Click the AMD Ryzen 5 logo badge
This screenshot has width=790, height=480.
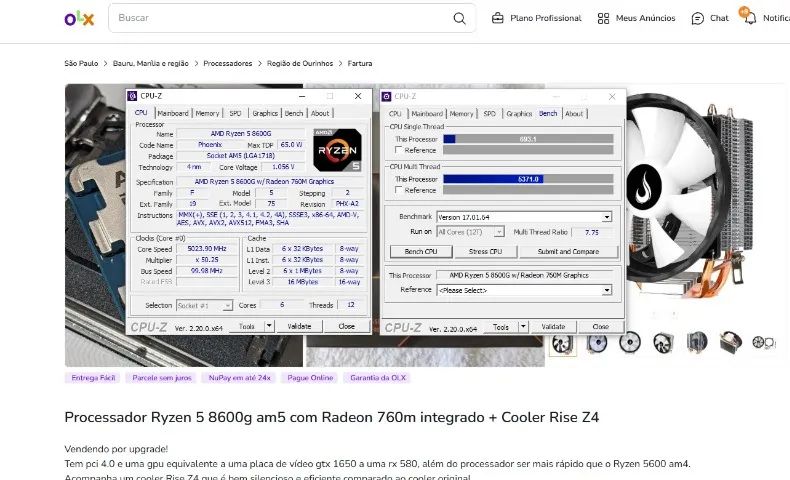click(x=337, y=150)
